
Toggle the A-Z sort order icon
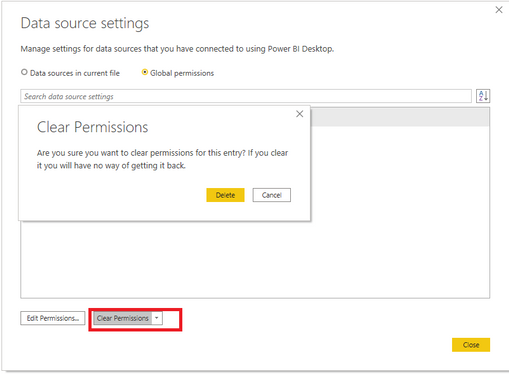pos(483,96)
